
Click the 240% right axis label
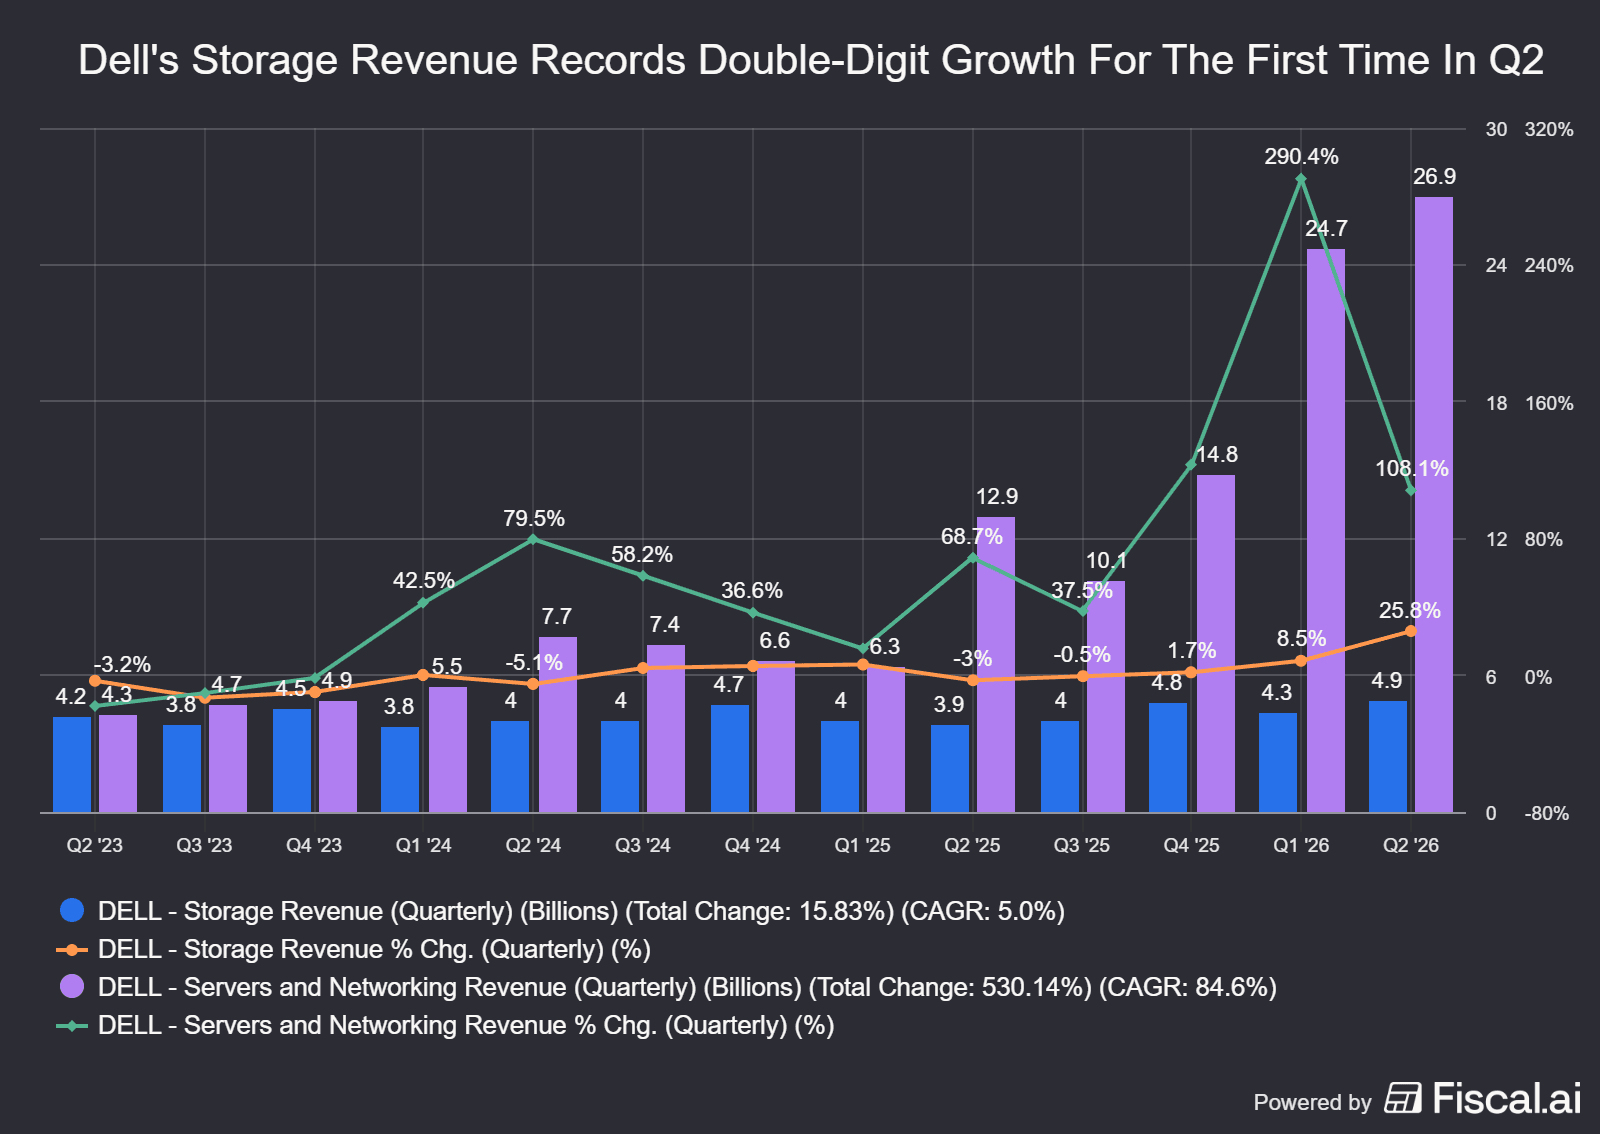(1549, 265)
